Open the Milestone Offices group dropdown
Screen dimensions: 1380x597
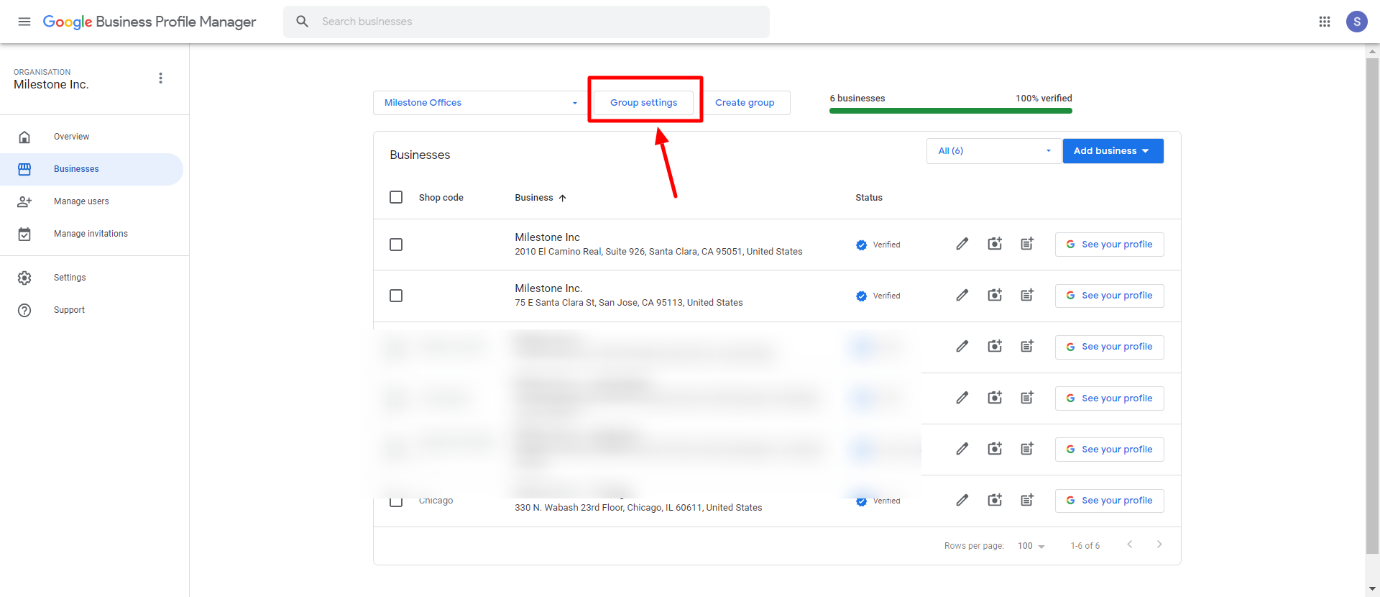[480, 103]
